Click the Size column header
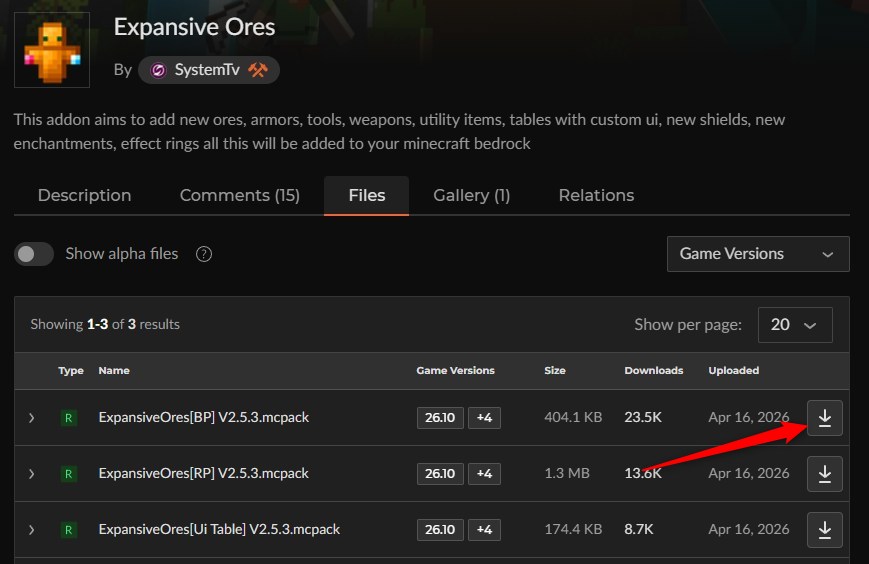Image resolution: width=869 pixels, height=564 pixels. coord(555,371)
